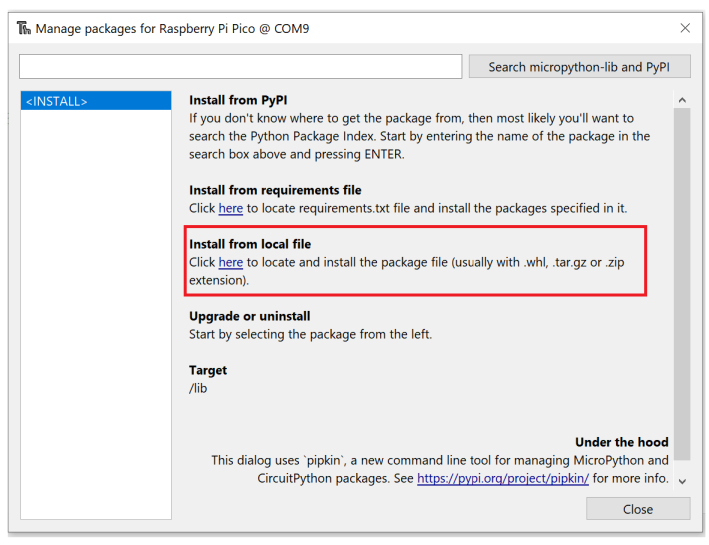This screenshot has width=709, height=545.
Task: Click the 'Install from requirements file' heading
Action: 275,190
